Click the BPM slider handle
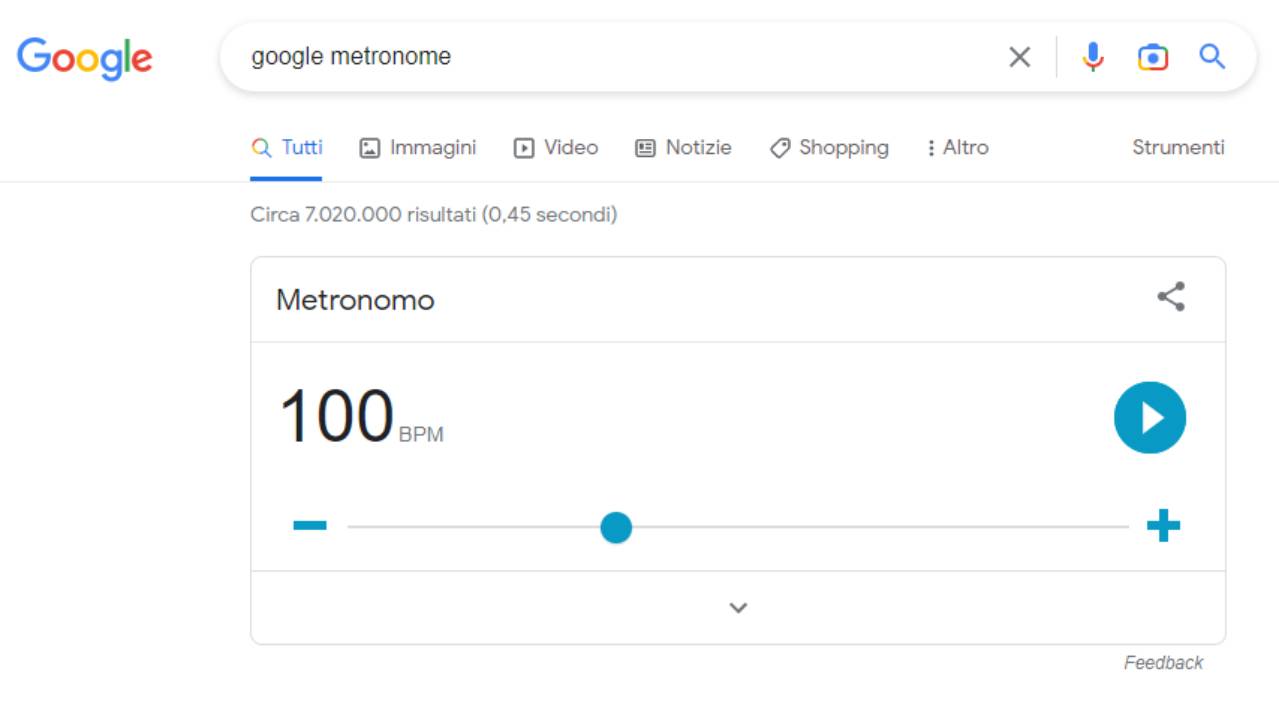This screenshot has height=720, width=1279. point(616,527)
